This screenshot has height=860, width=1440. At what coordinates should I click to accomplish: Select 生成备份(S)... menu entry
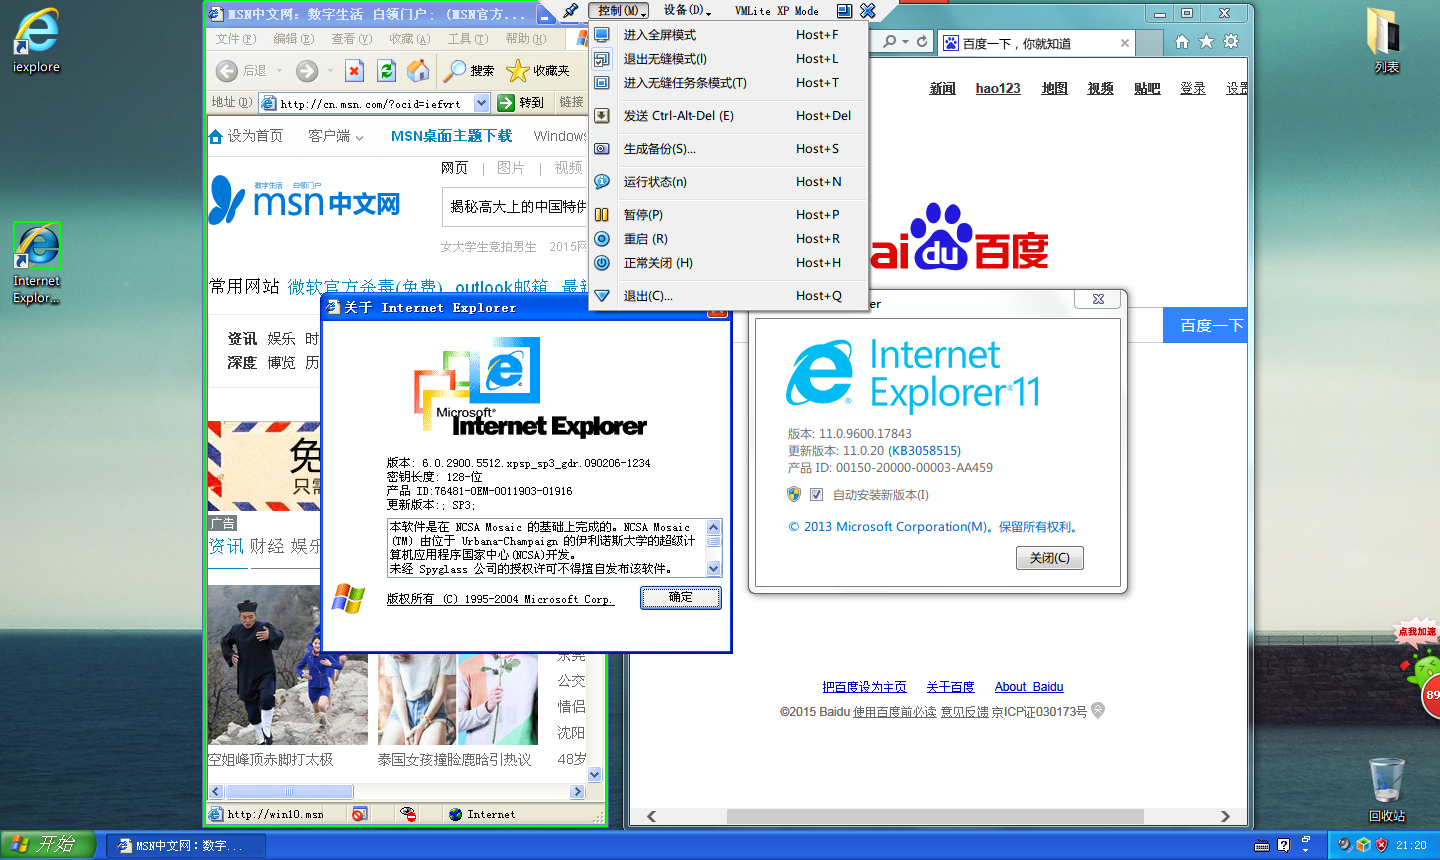click(728, 149)
